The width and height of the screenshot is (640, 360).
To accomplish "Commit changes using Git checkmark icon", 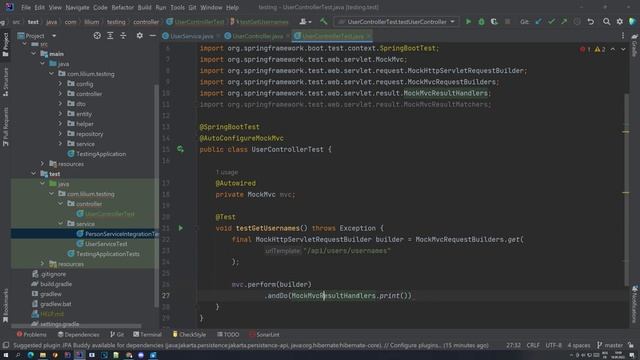I will pos(551,22).
